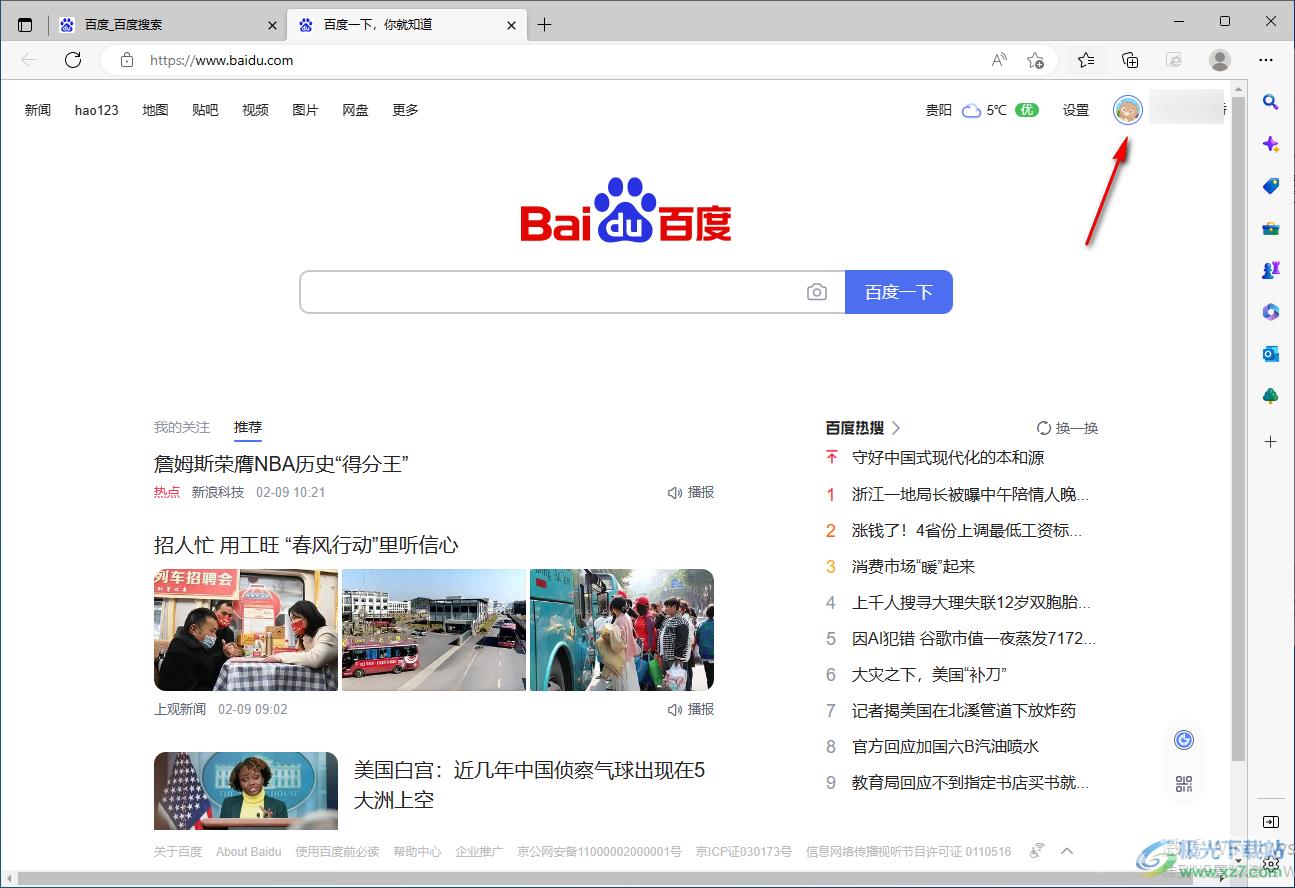Screen dimensions: 1295x888
Task: Open the 视频 link
Action: (255, 110)
